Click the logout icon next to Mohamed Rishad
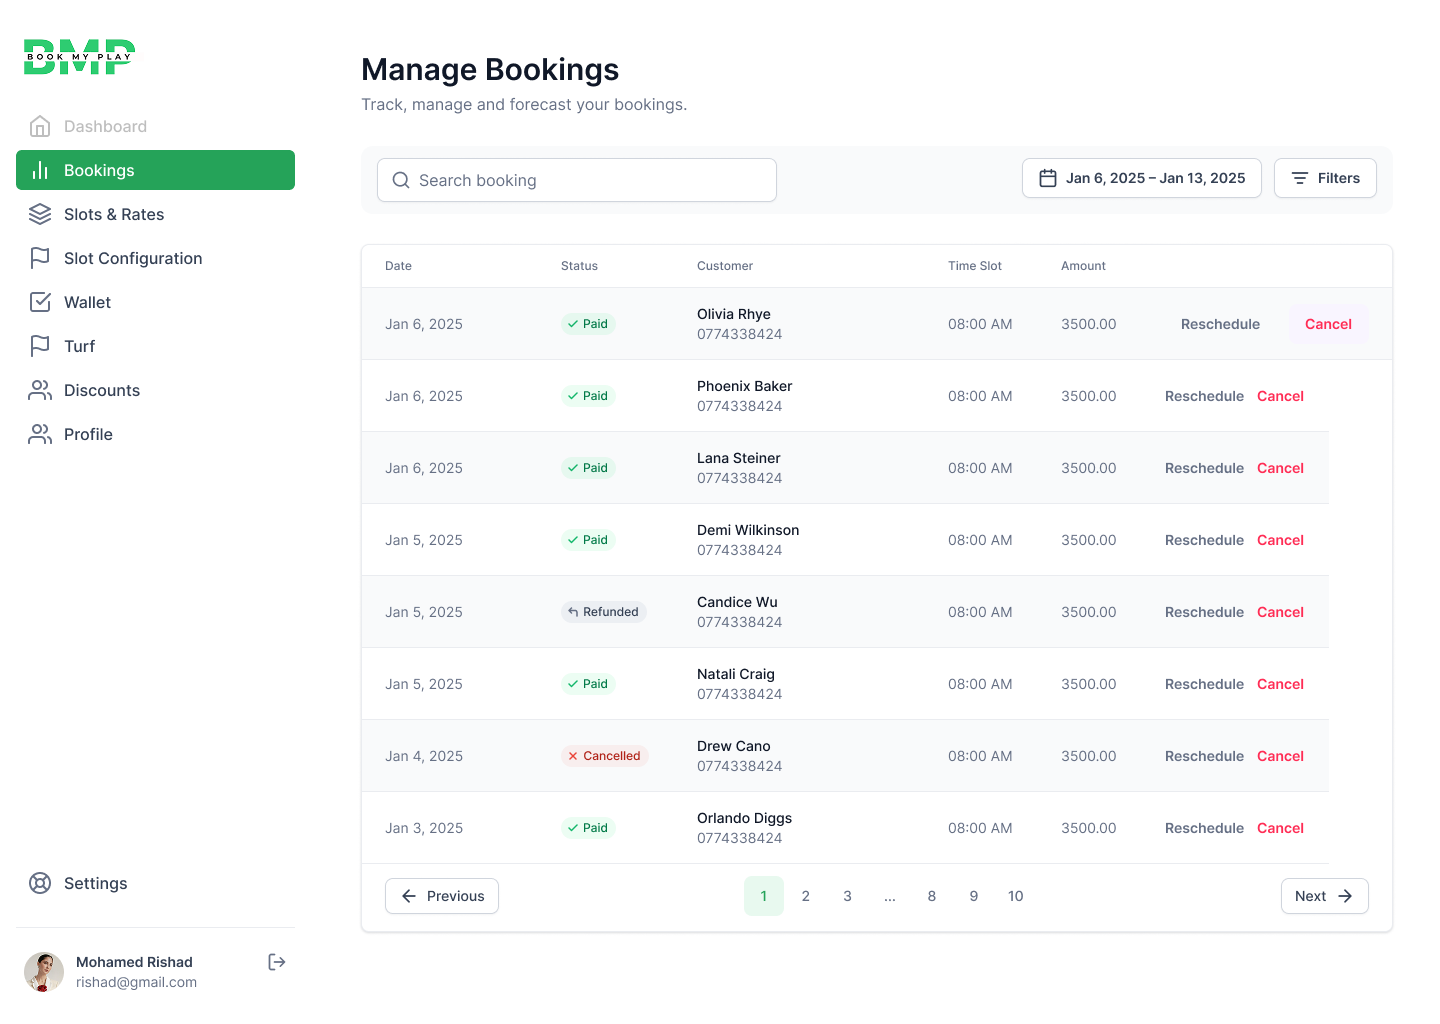Image resolution: width=1440 pixels, height=1024 pixels. point(276,962)
